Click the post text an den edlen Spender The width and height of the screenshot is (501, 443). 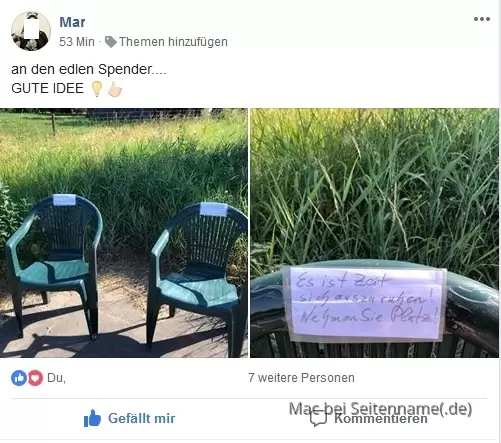point(89,69)
